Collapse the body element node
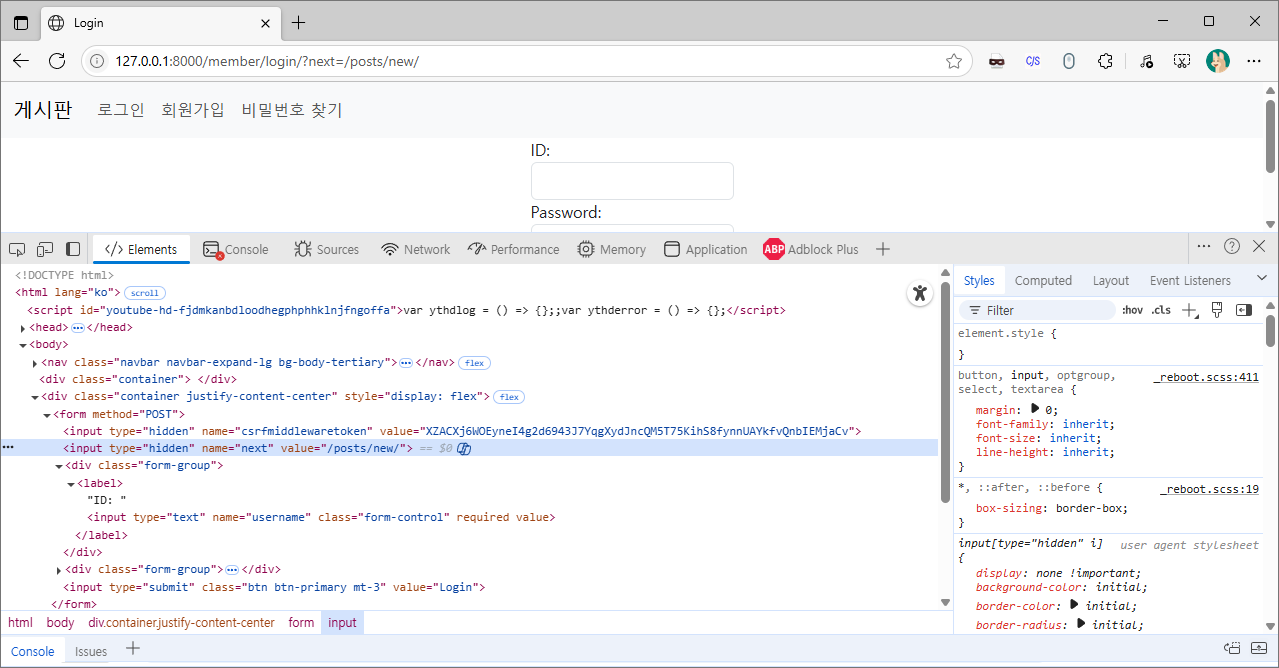 pyautogui.click(x=23, y=345)
